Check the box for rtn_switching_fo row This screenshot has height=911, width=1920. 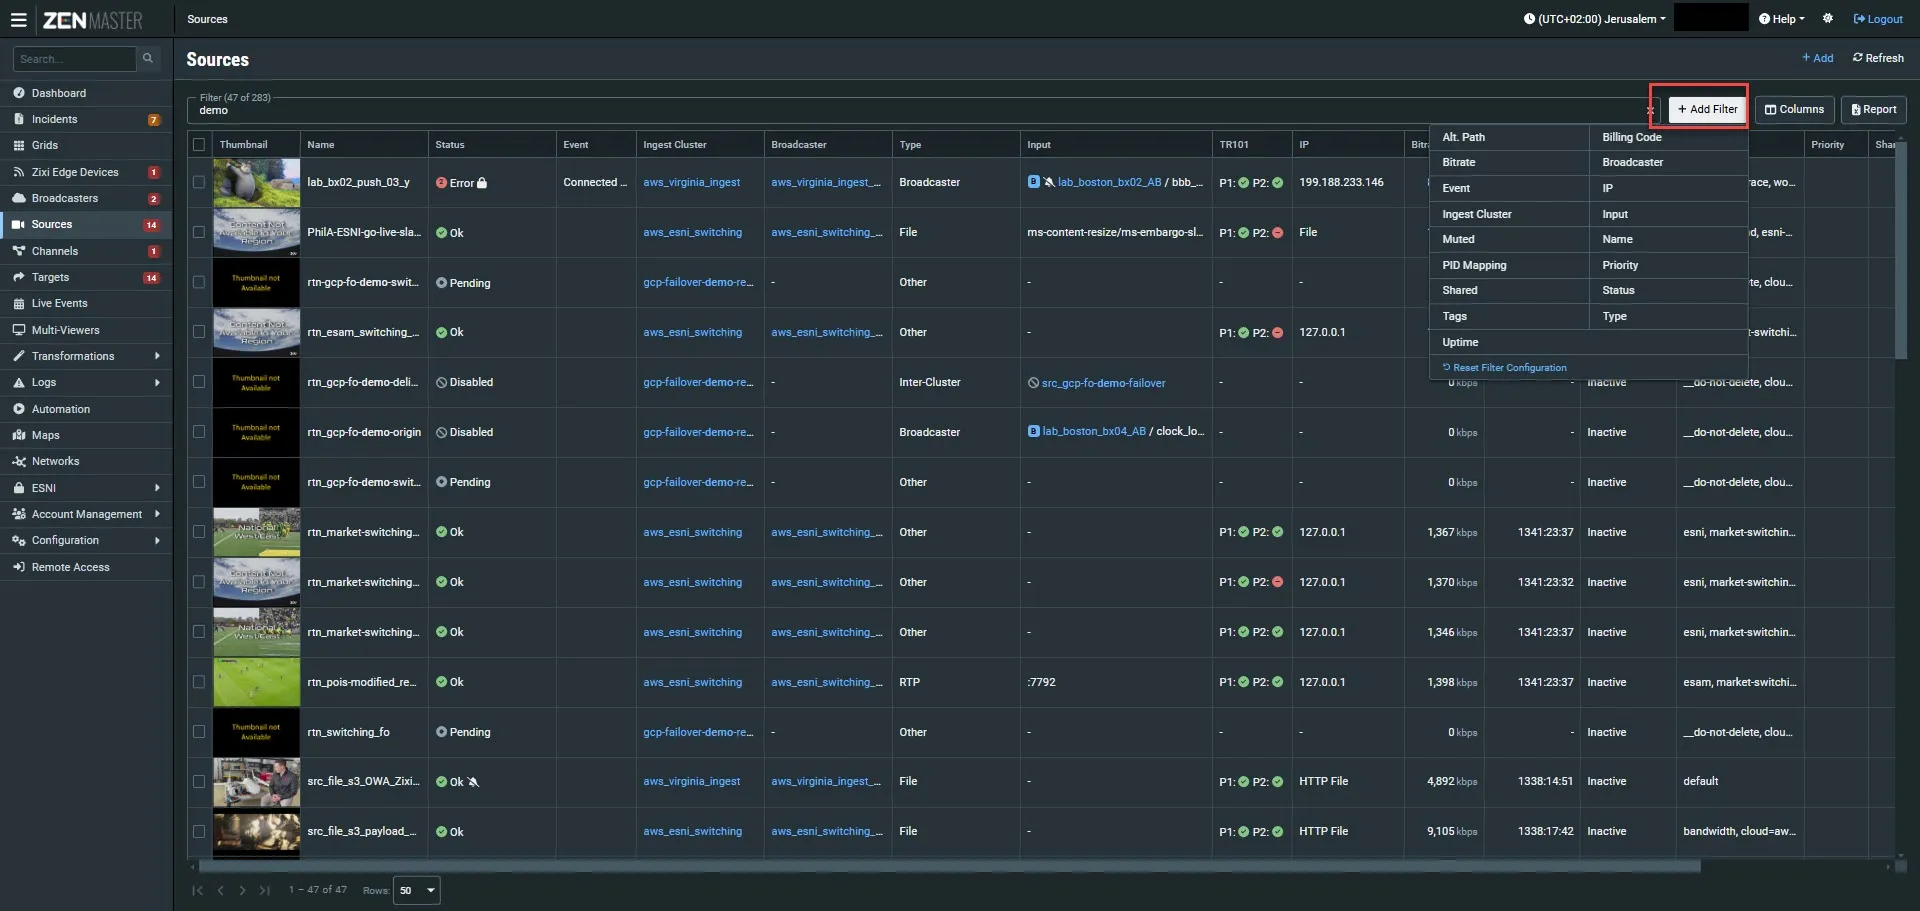199,732
